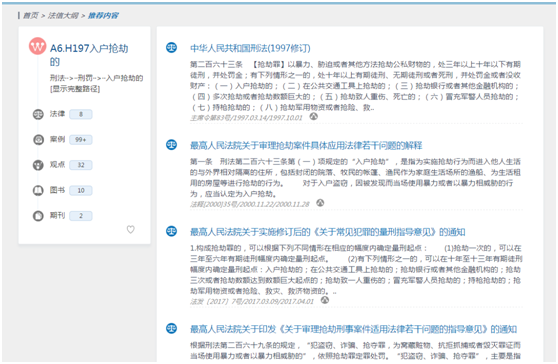
Task: Click 主席令第83号/1997.03.14/1997.10.01 citation
Action: click(x=246, y=117)
